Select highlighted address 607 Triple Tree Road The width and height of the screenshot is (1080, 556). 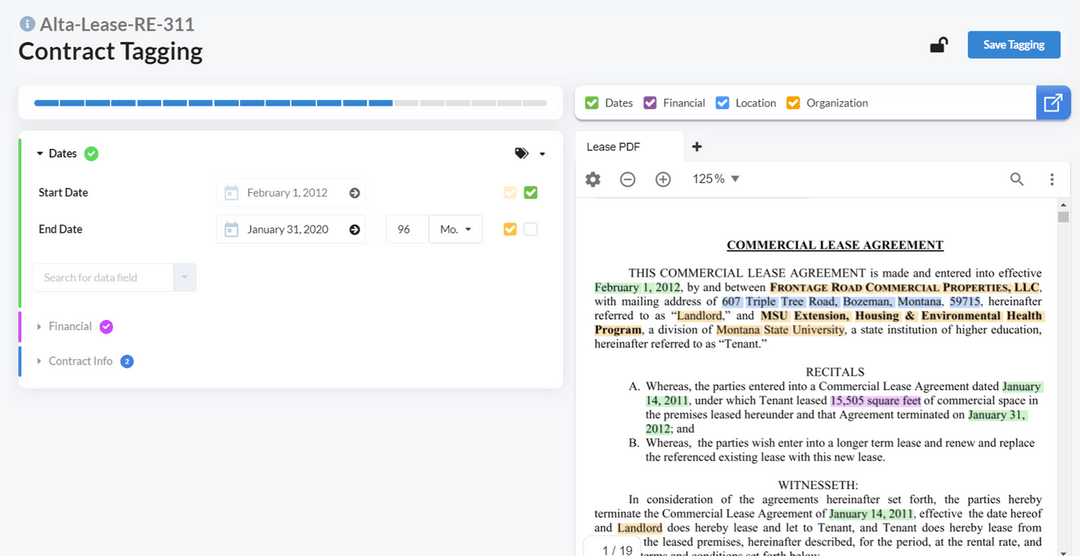[x=778, y=302]
